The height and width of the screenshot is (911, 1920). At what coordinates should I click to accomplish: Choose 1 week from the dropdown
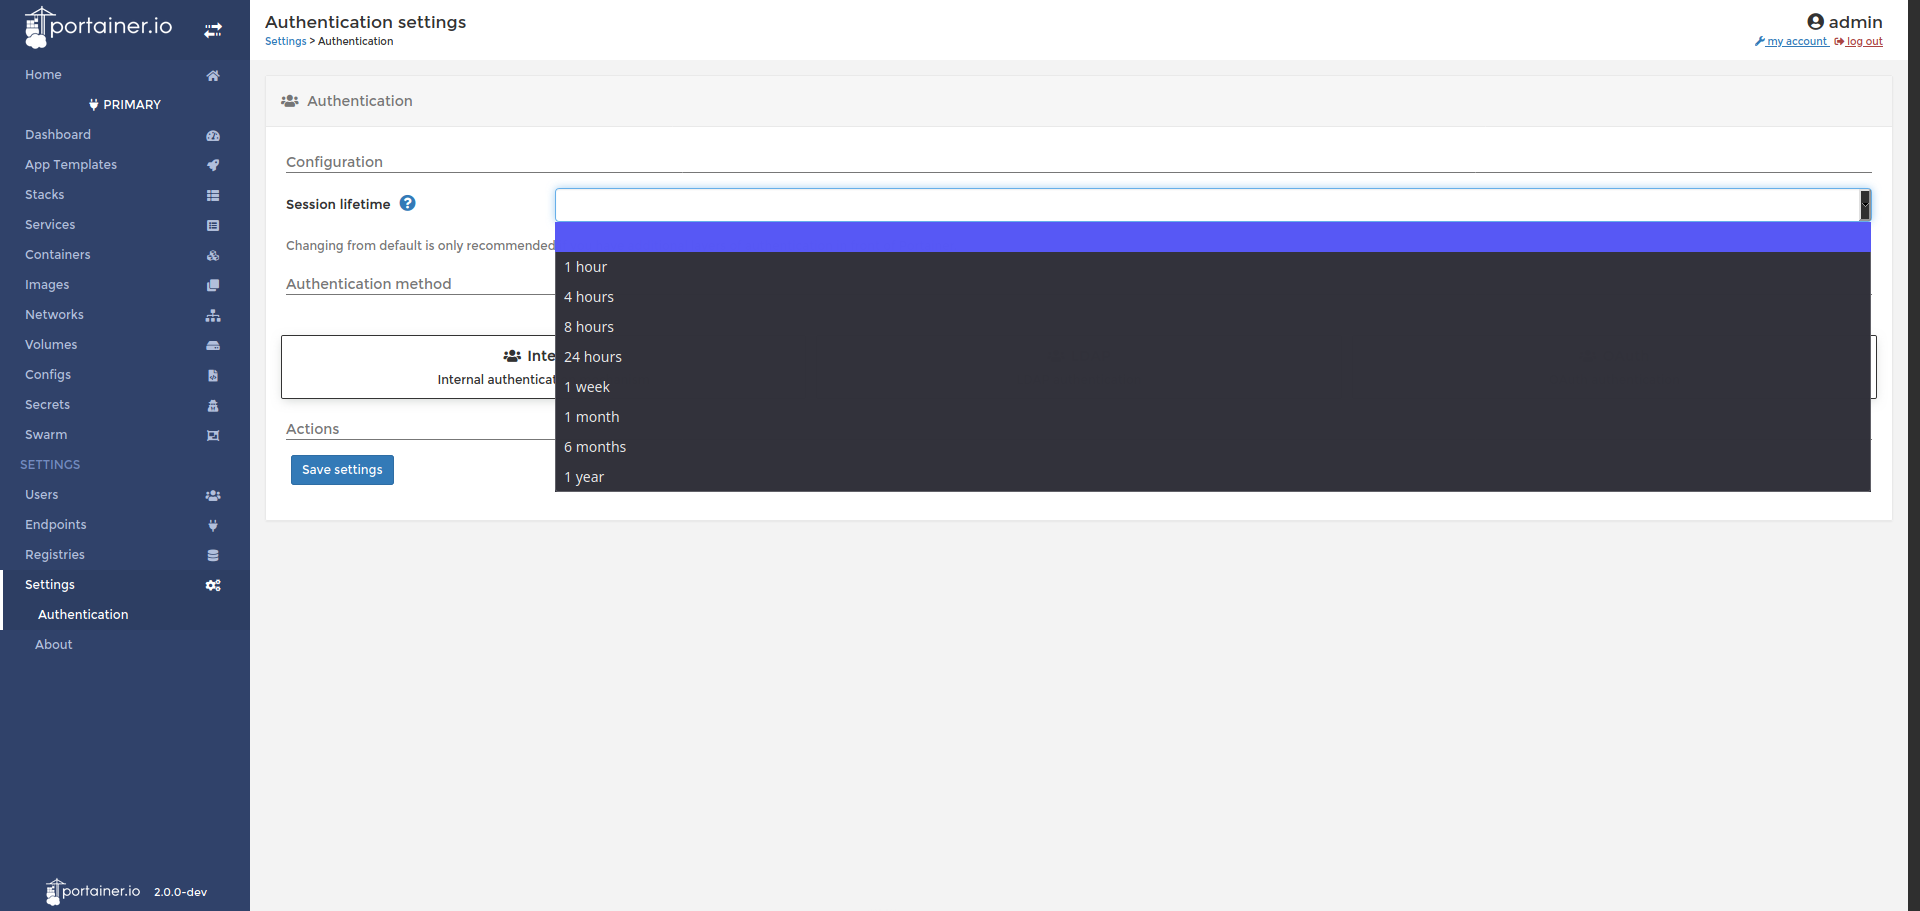(587, 386)
